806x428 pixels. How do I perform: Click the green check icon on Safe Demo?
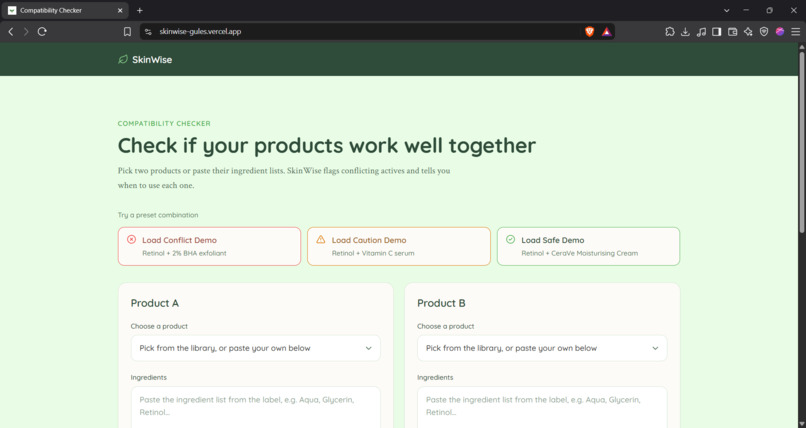510,239
